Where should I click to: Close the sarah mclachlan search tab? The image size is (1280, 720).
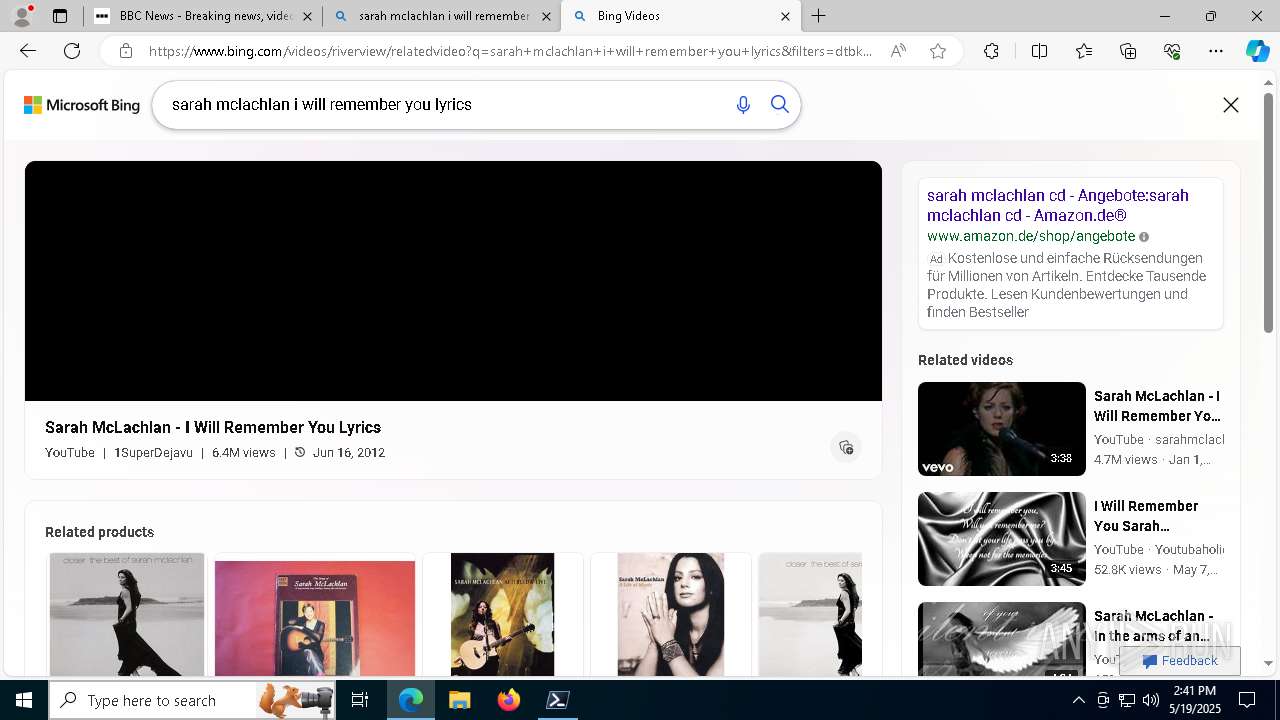pos(546,16)
